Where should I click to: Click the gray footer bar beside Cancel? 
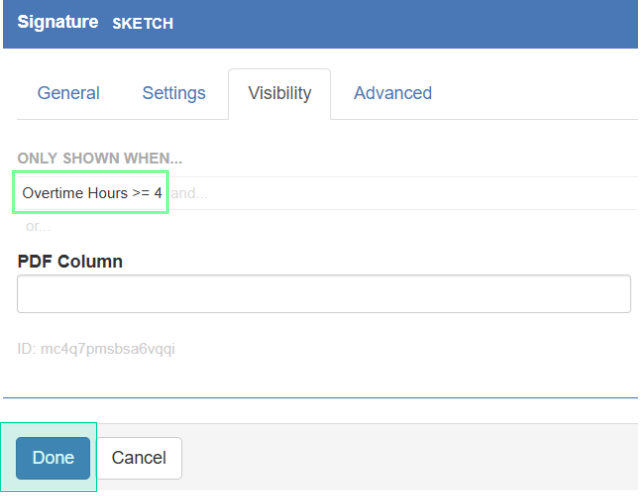point(410,457)
